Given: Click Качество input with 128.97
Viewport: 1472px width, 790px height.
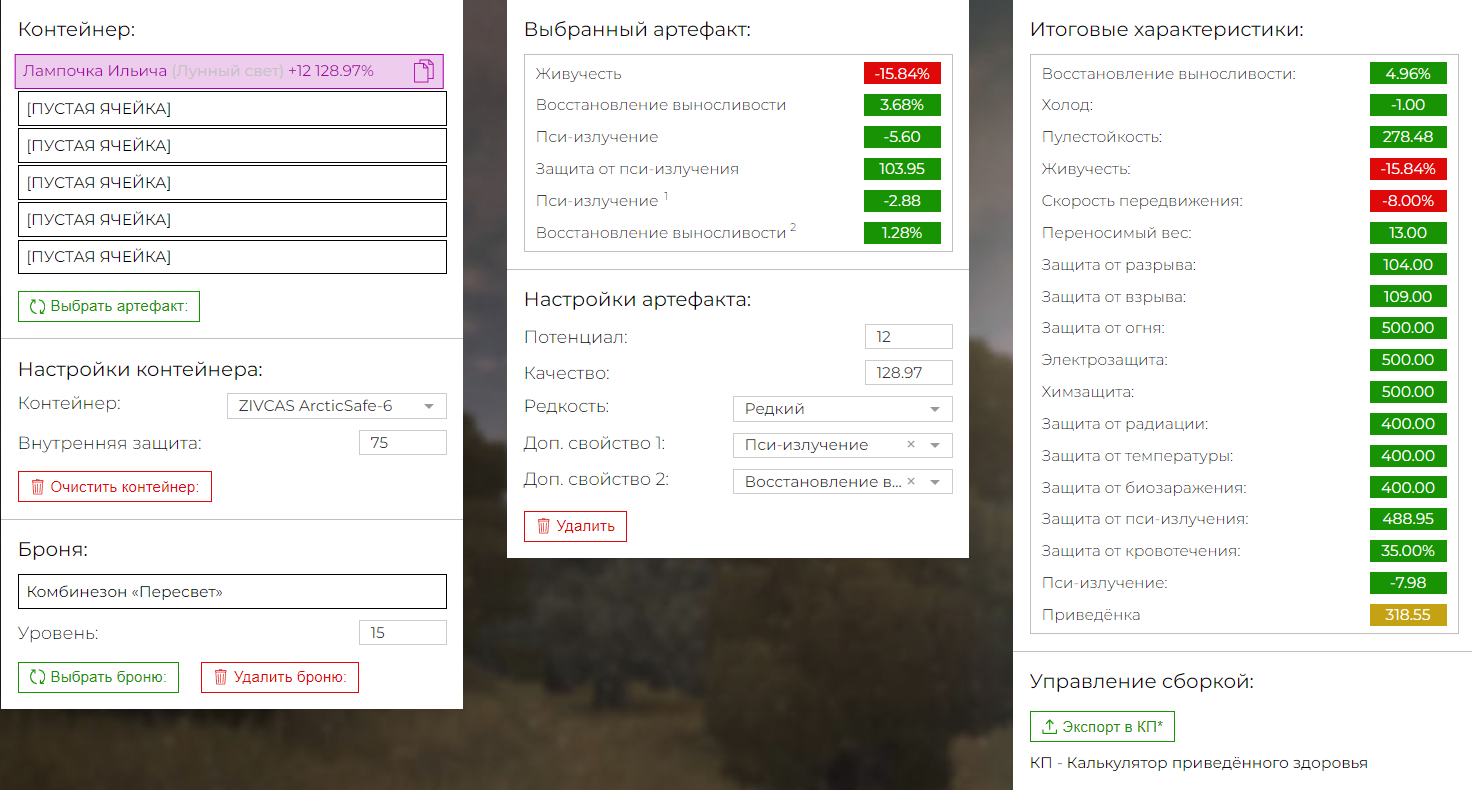Looking at the screenshot, I should point(908,373).
